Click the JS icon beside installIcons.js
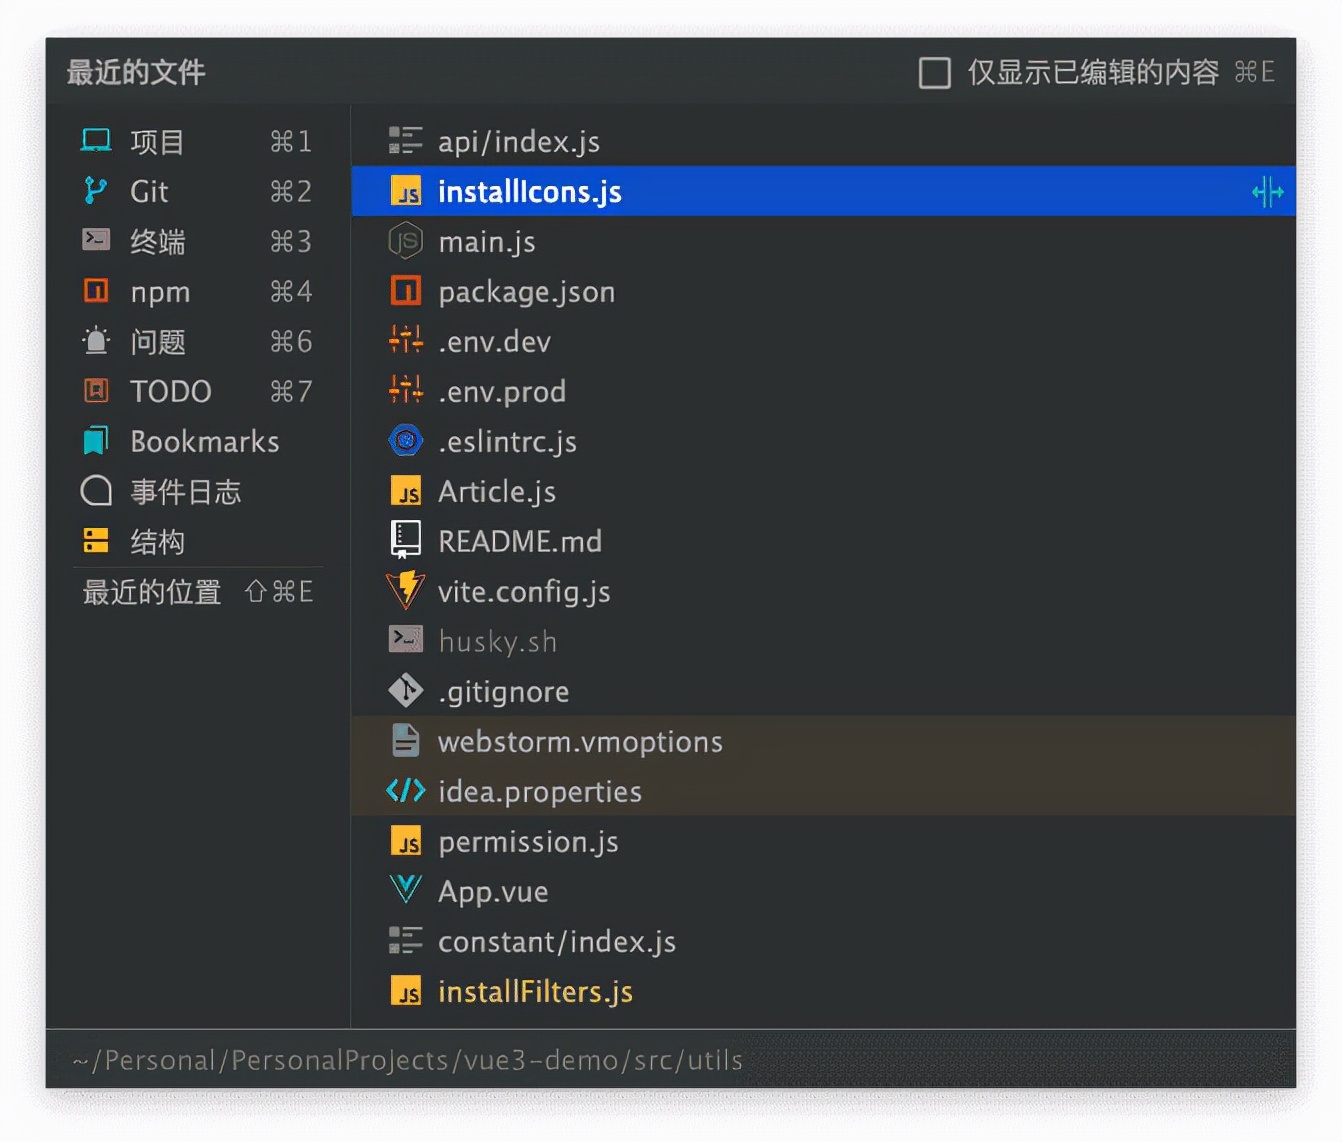This screenshot has height=1142, width=1342. click(x=405, y=191)
